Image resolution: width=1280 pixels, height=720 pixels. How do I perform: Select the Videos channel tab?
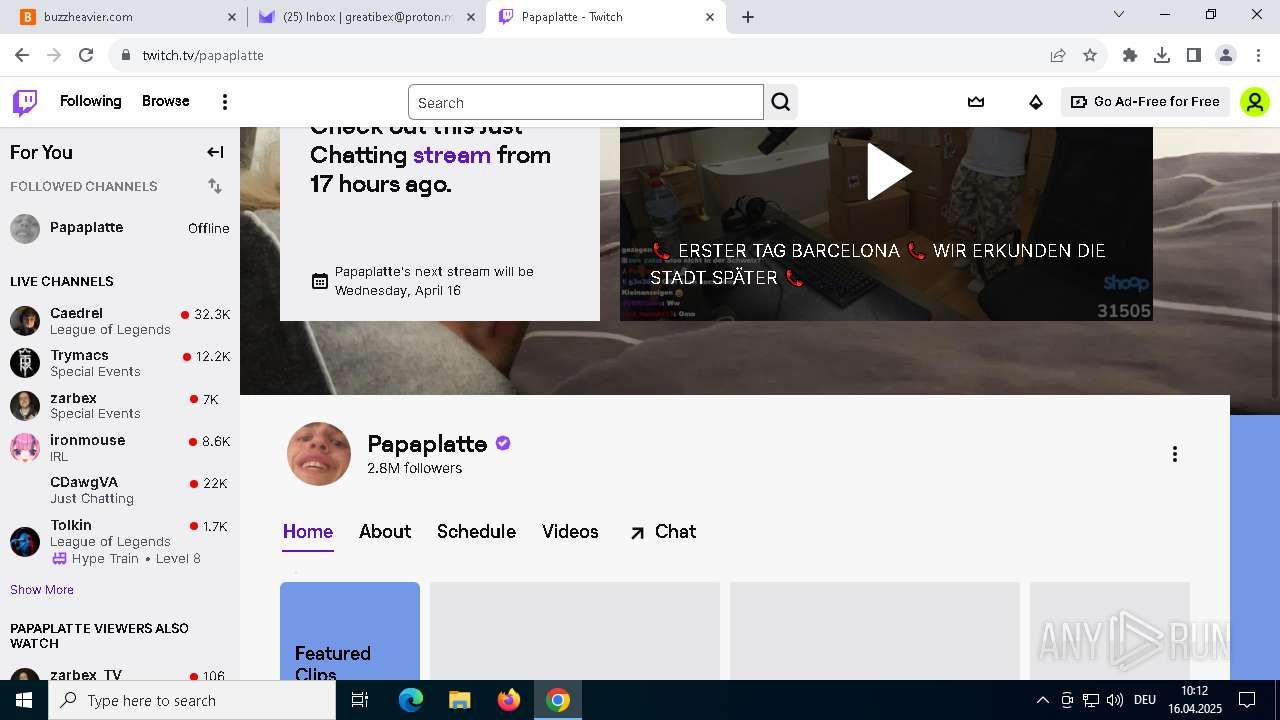570,532
